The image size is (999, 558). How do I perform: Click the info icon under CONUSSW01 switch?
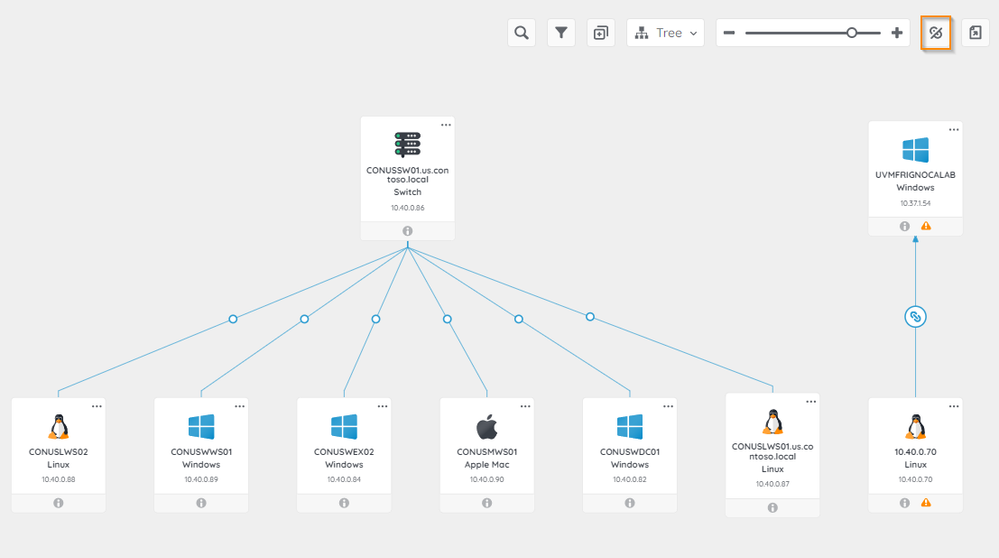pos(408,231)
